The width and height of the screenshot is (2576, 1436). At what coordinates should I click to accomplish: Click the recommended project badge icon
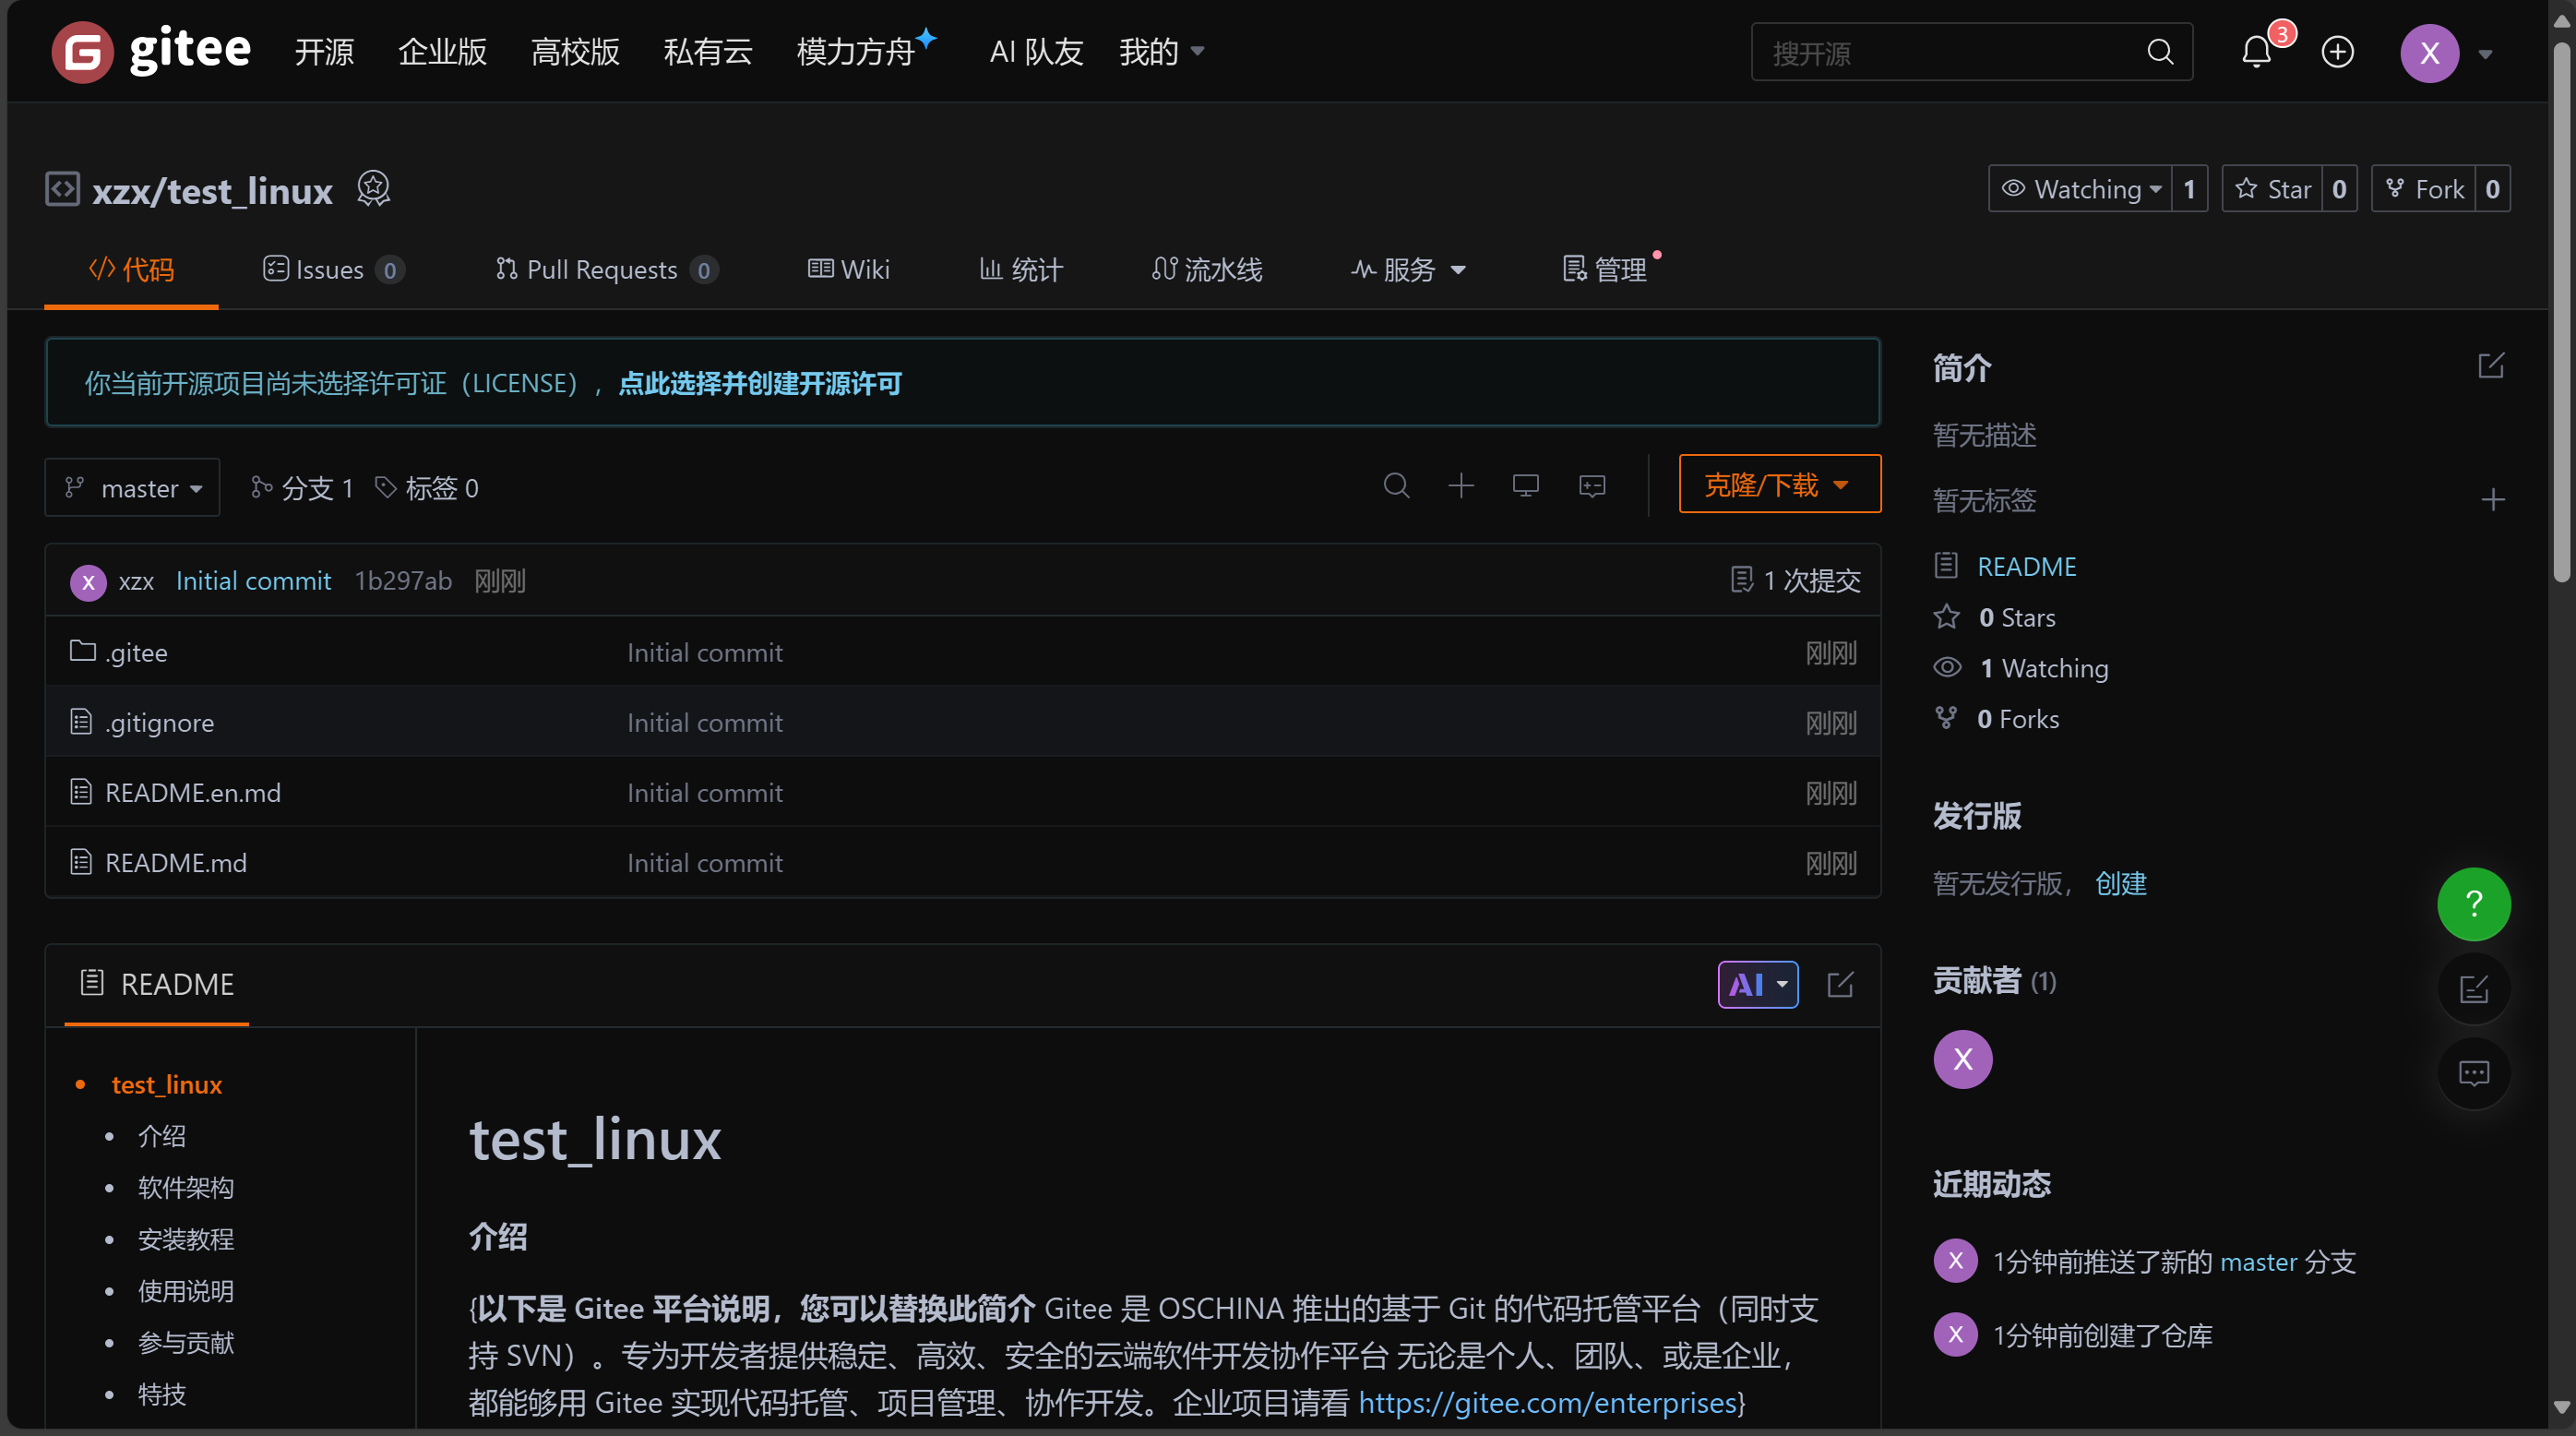pos(373,189)
